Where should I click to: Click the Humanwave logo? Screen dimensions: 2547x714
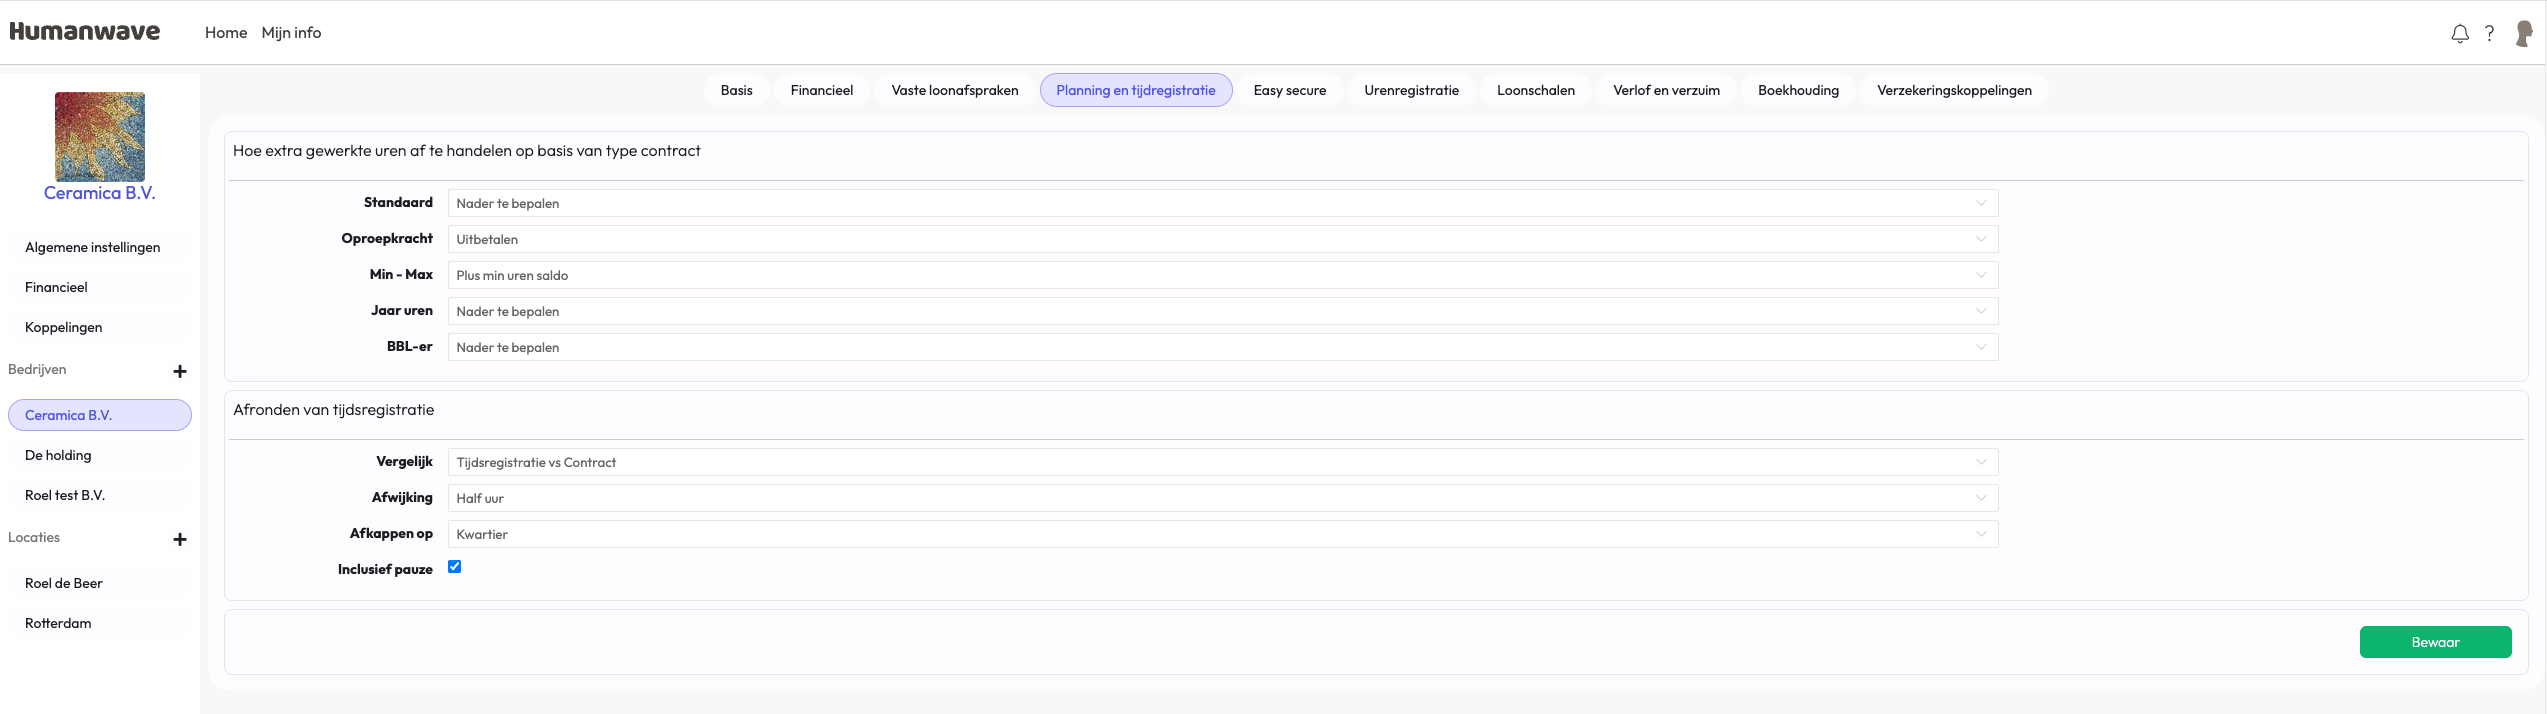tap(85, 32)
